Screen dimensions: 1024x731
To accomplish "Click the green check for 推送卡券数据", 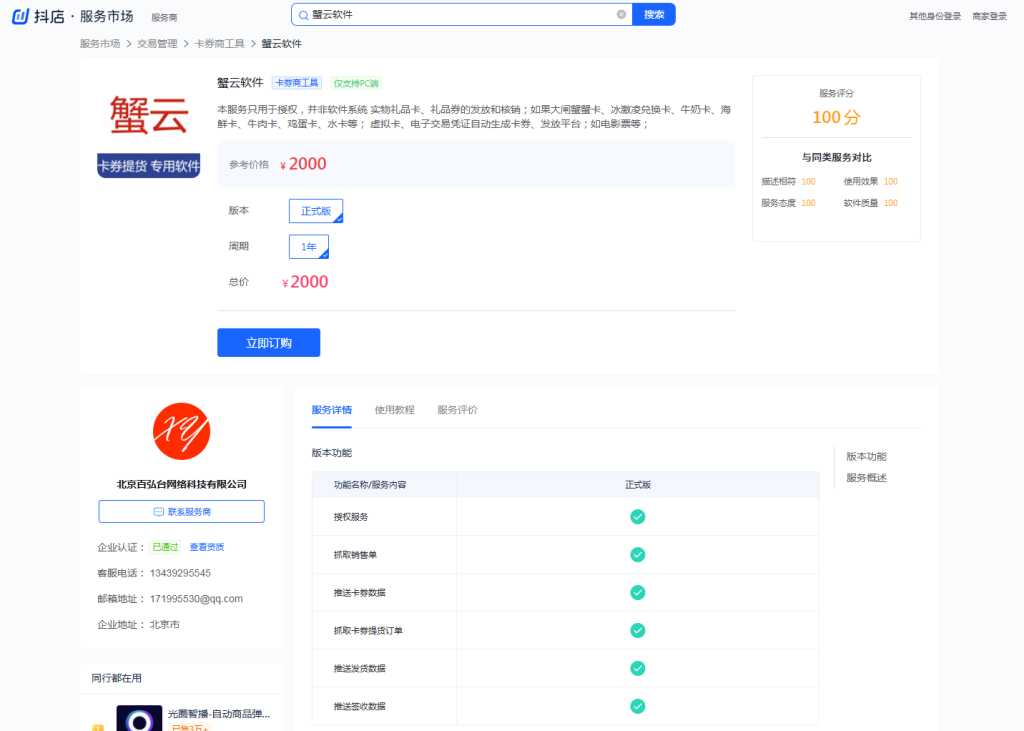I will point(637,593).
